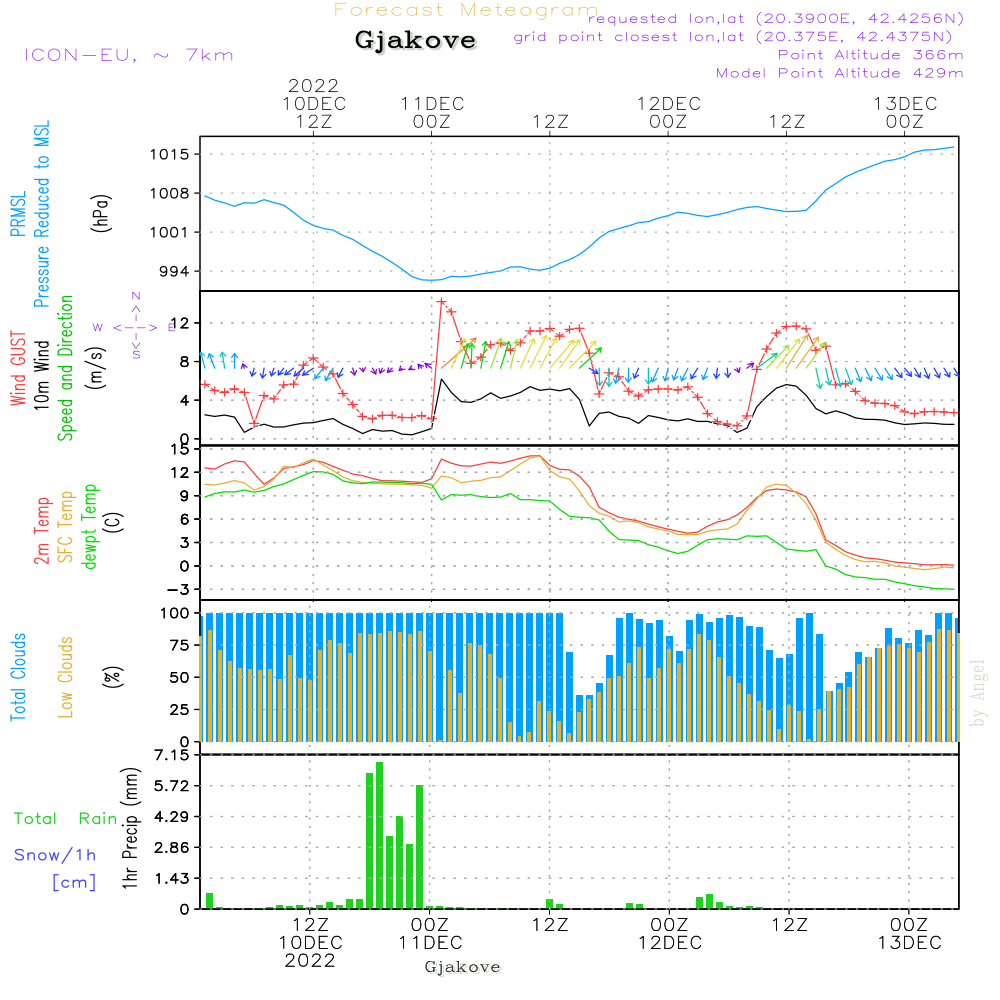This screenshot has width=1000, height=1000.
Task: Select the 'Model Point Altitude 429m' text
Action: (x=839, y=73)
